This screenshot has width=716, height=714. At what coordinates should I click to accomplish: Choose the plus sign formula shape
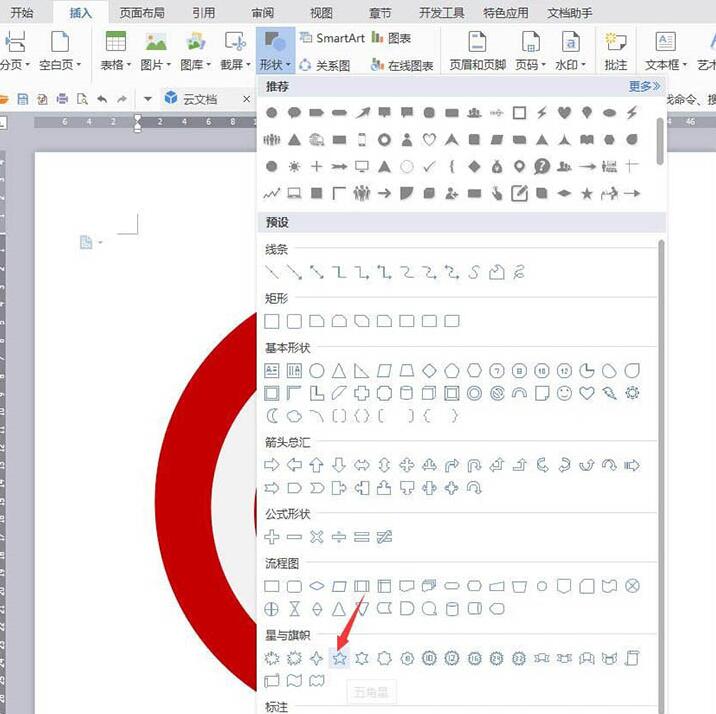click(272, 536)
